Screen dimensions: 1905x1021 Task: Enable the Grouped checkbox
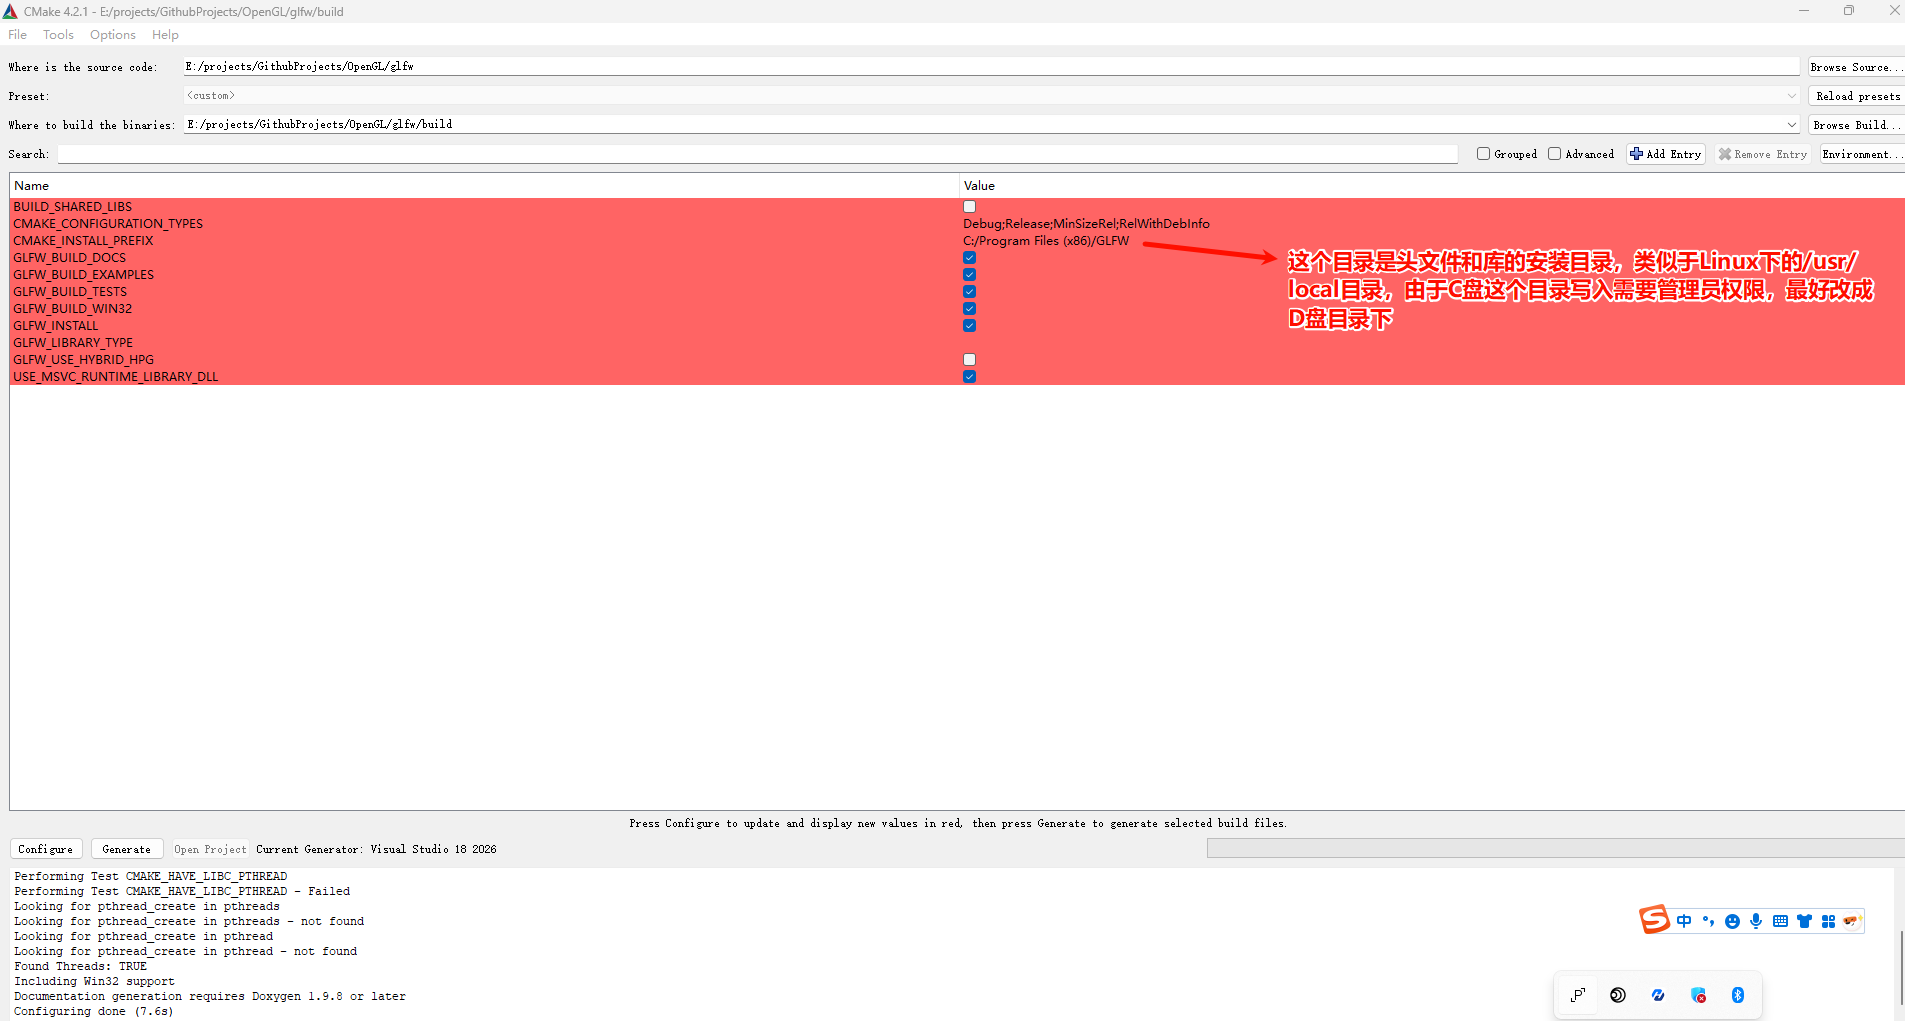1484,154
